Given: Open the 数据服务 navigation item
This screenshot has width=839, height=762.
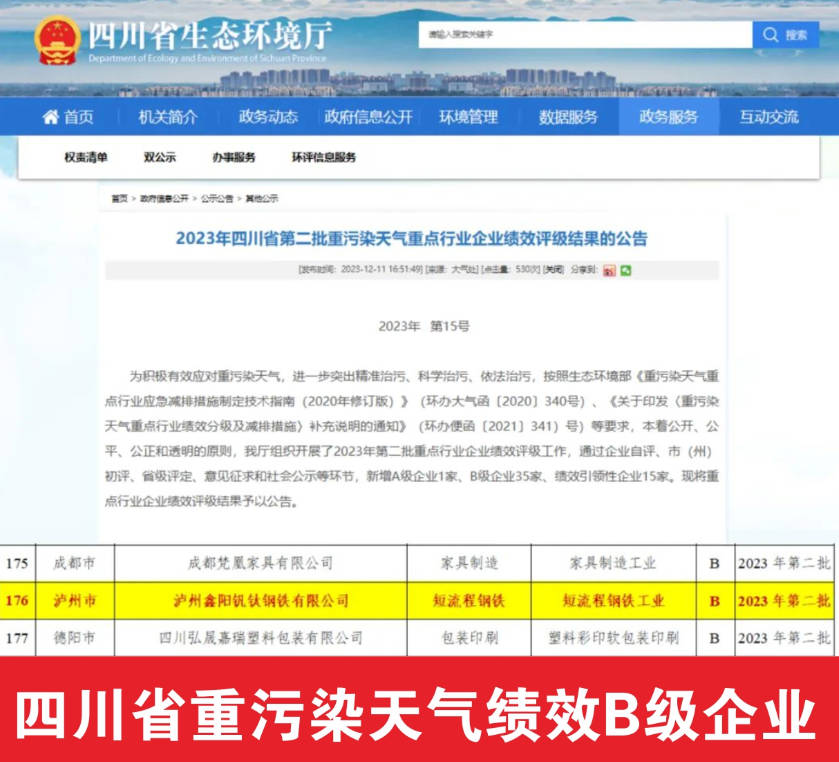Looking at the screenshot, I should 568,117.
